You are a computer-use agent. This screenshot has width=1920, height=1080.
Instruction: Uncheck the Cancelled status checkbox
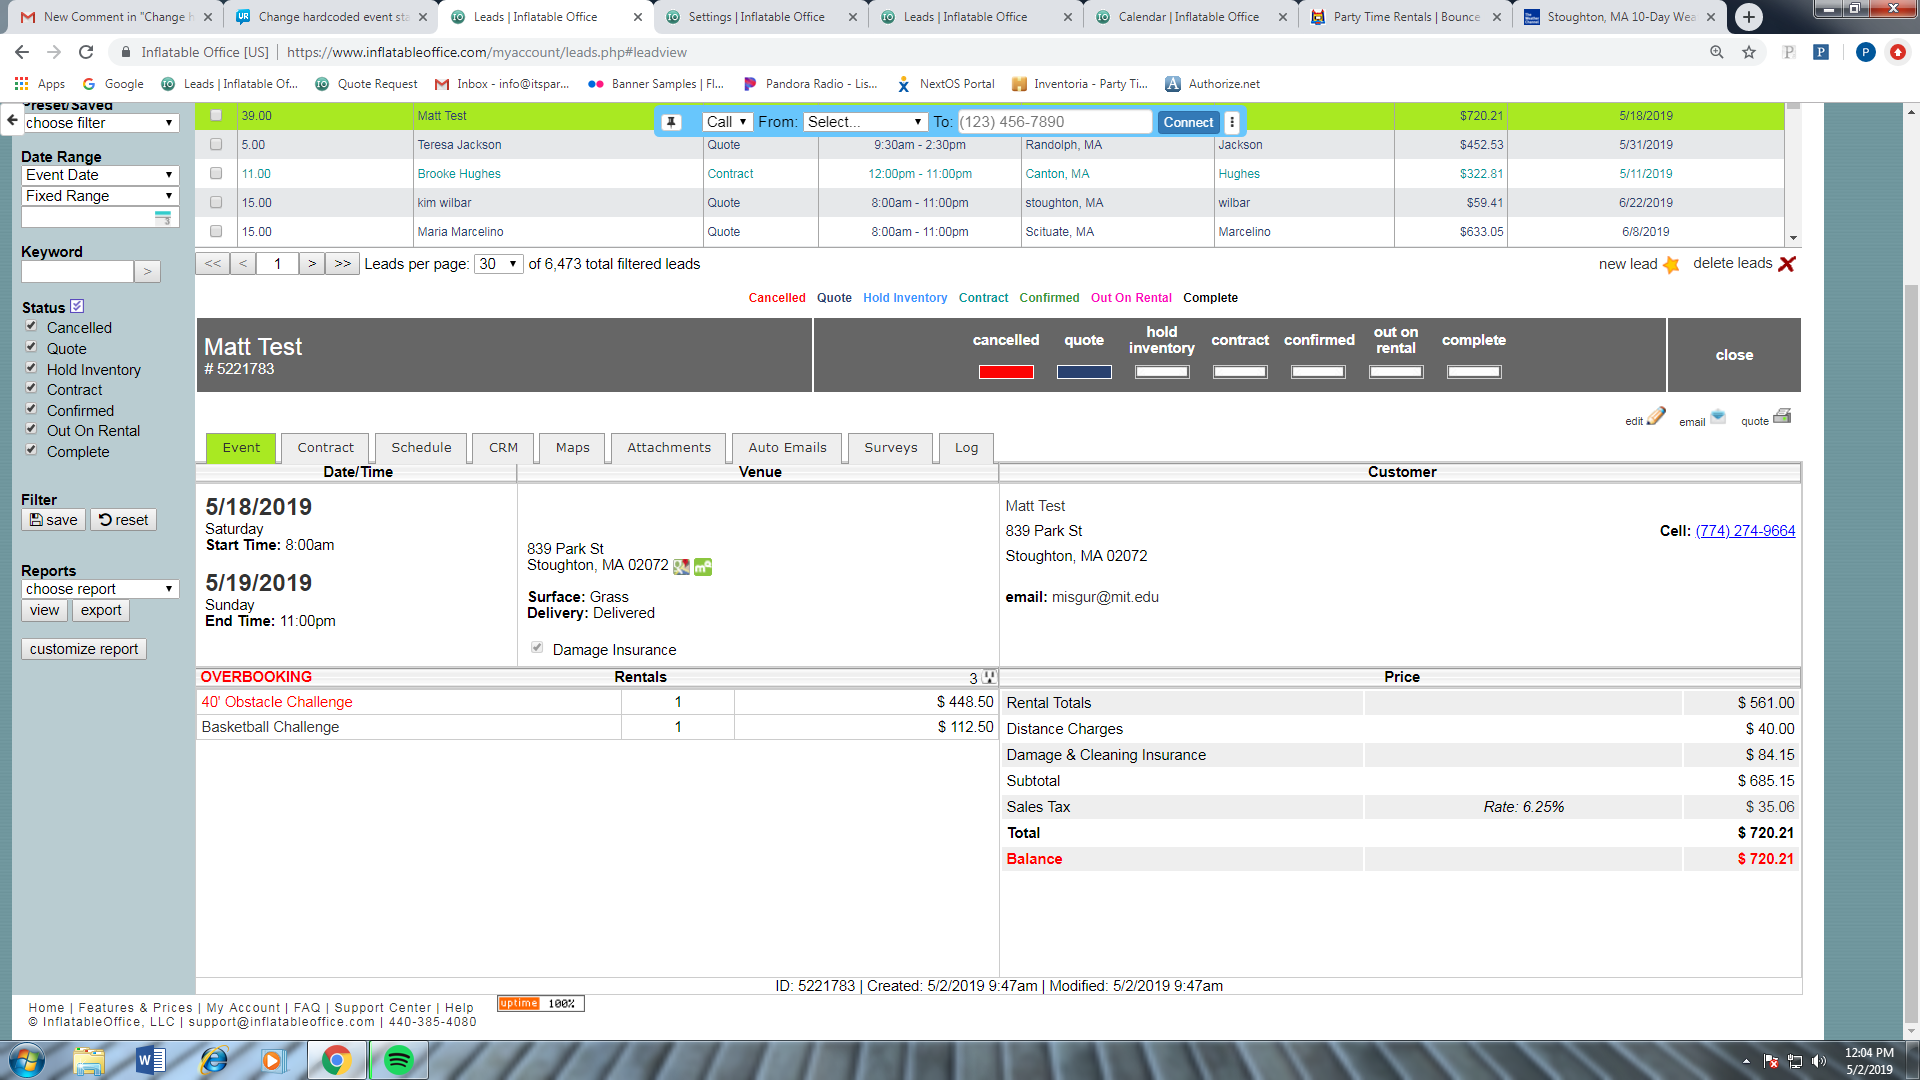(x=31, y=326)
